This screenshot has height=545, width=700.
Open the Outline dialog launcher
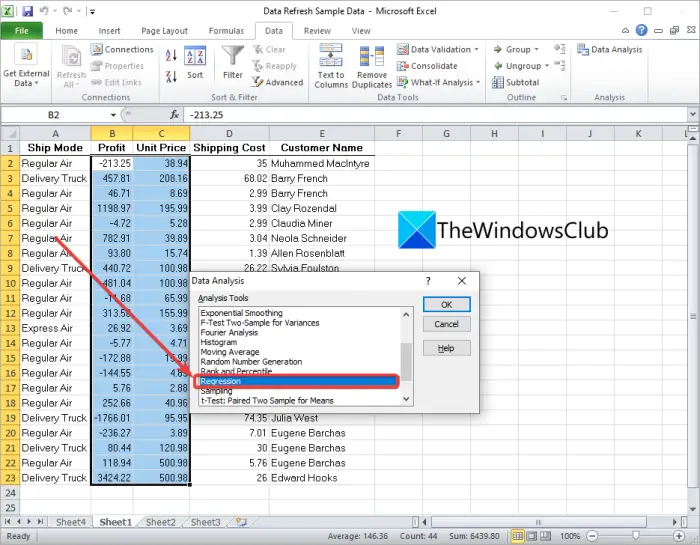tap(564, 97)
